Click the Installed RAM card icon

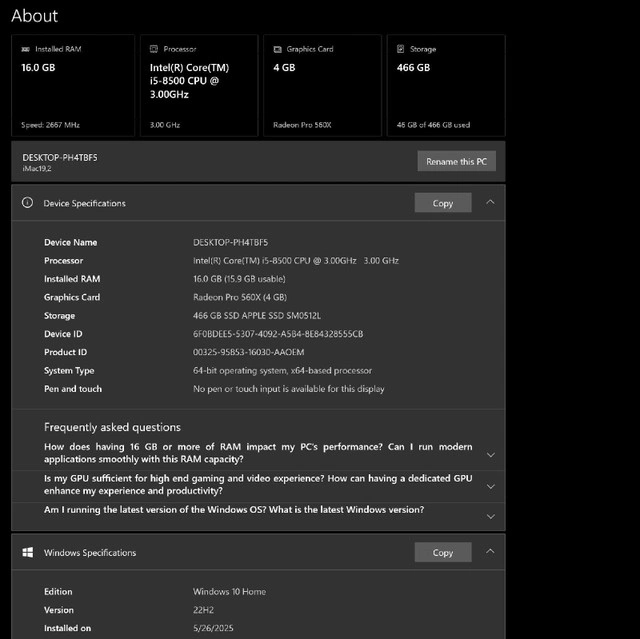26,49
